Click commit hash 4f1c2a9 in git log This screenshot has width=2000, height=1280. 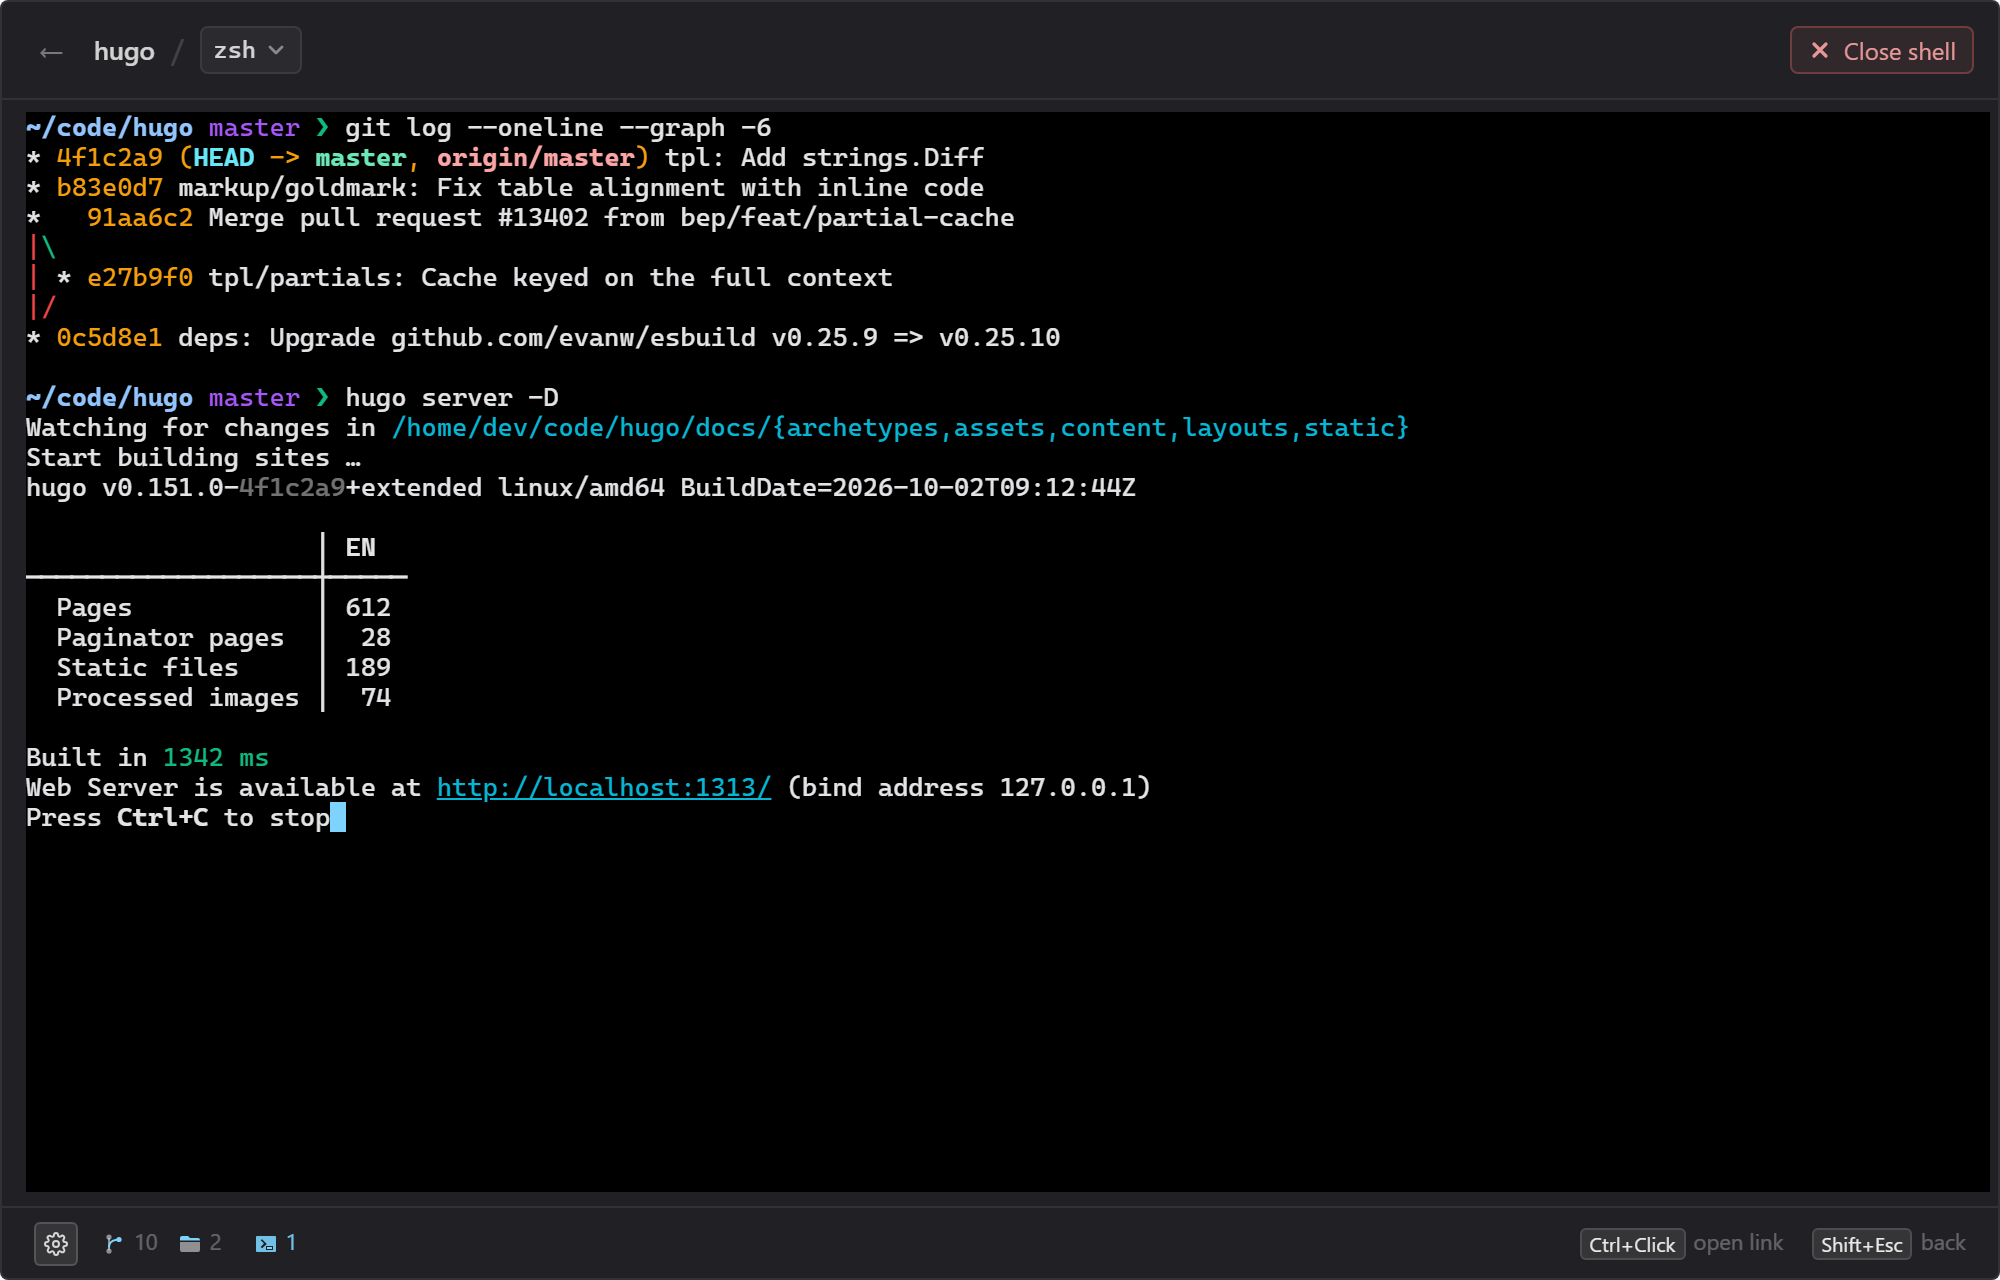[x=109, y=158]
